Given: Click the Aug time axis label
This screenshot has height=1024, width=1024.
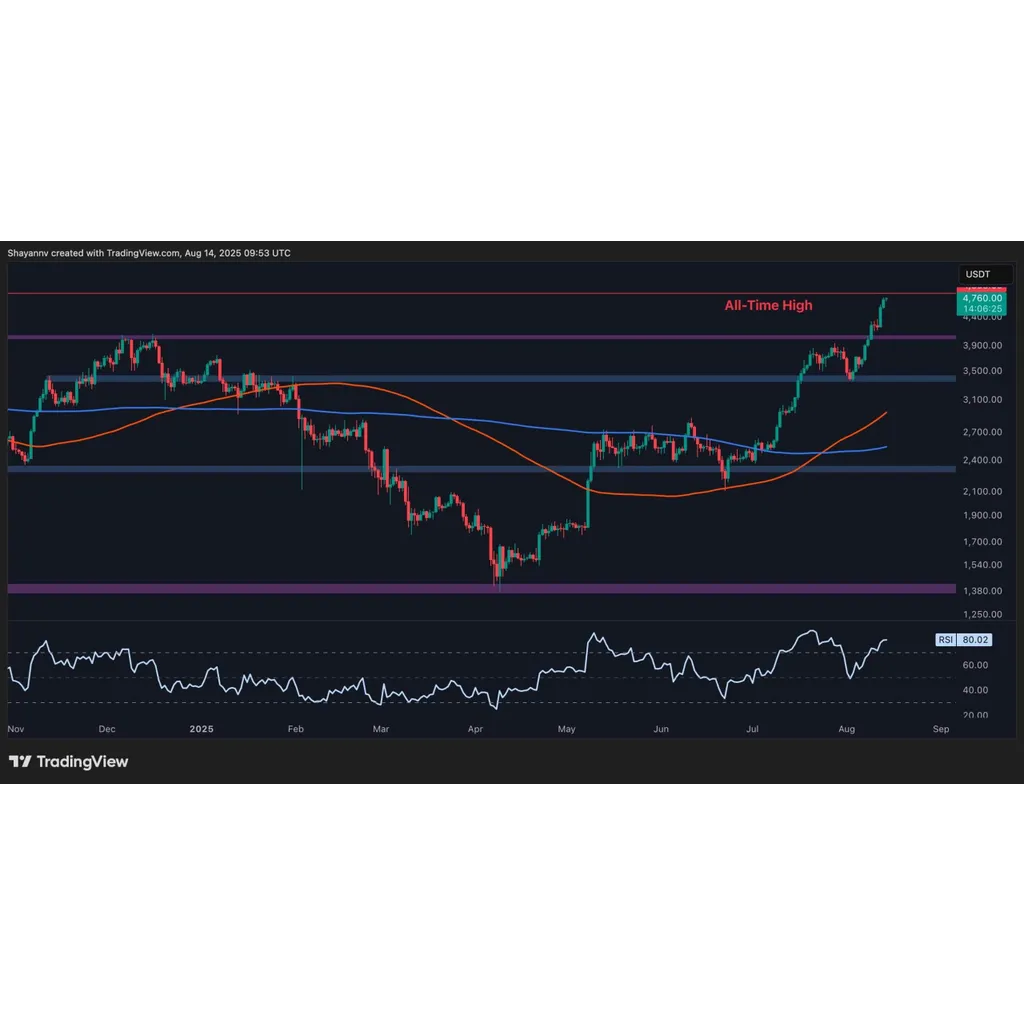Looking at the screenshot, I should coord(846,729).
